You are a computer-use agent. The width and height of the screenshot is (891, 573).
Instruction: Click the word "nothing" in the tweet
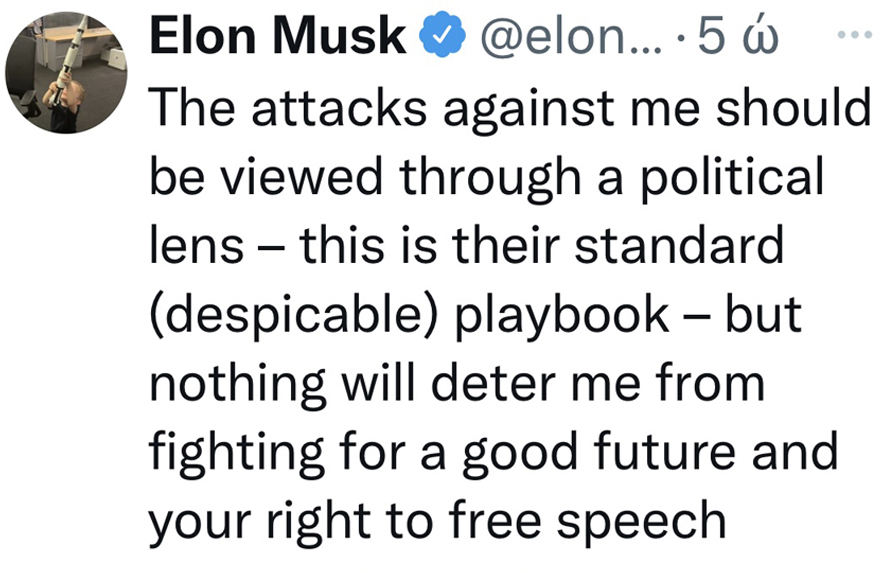tap(238, 385)
